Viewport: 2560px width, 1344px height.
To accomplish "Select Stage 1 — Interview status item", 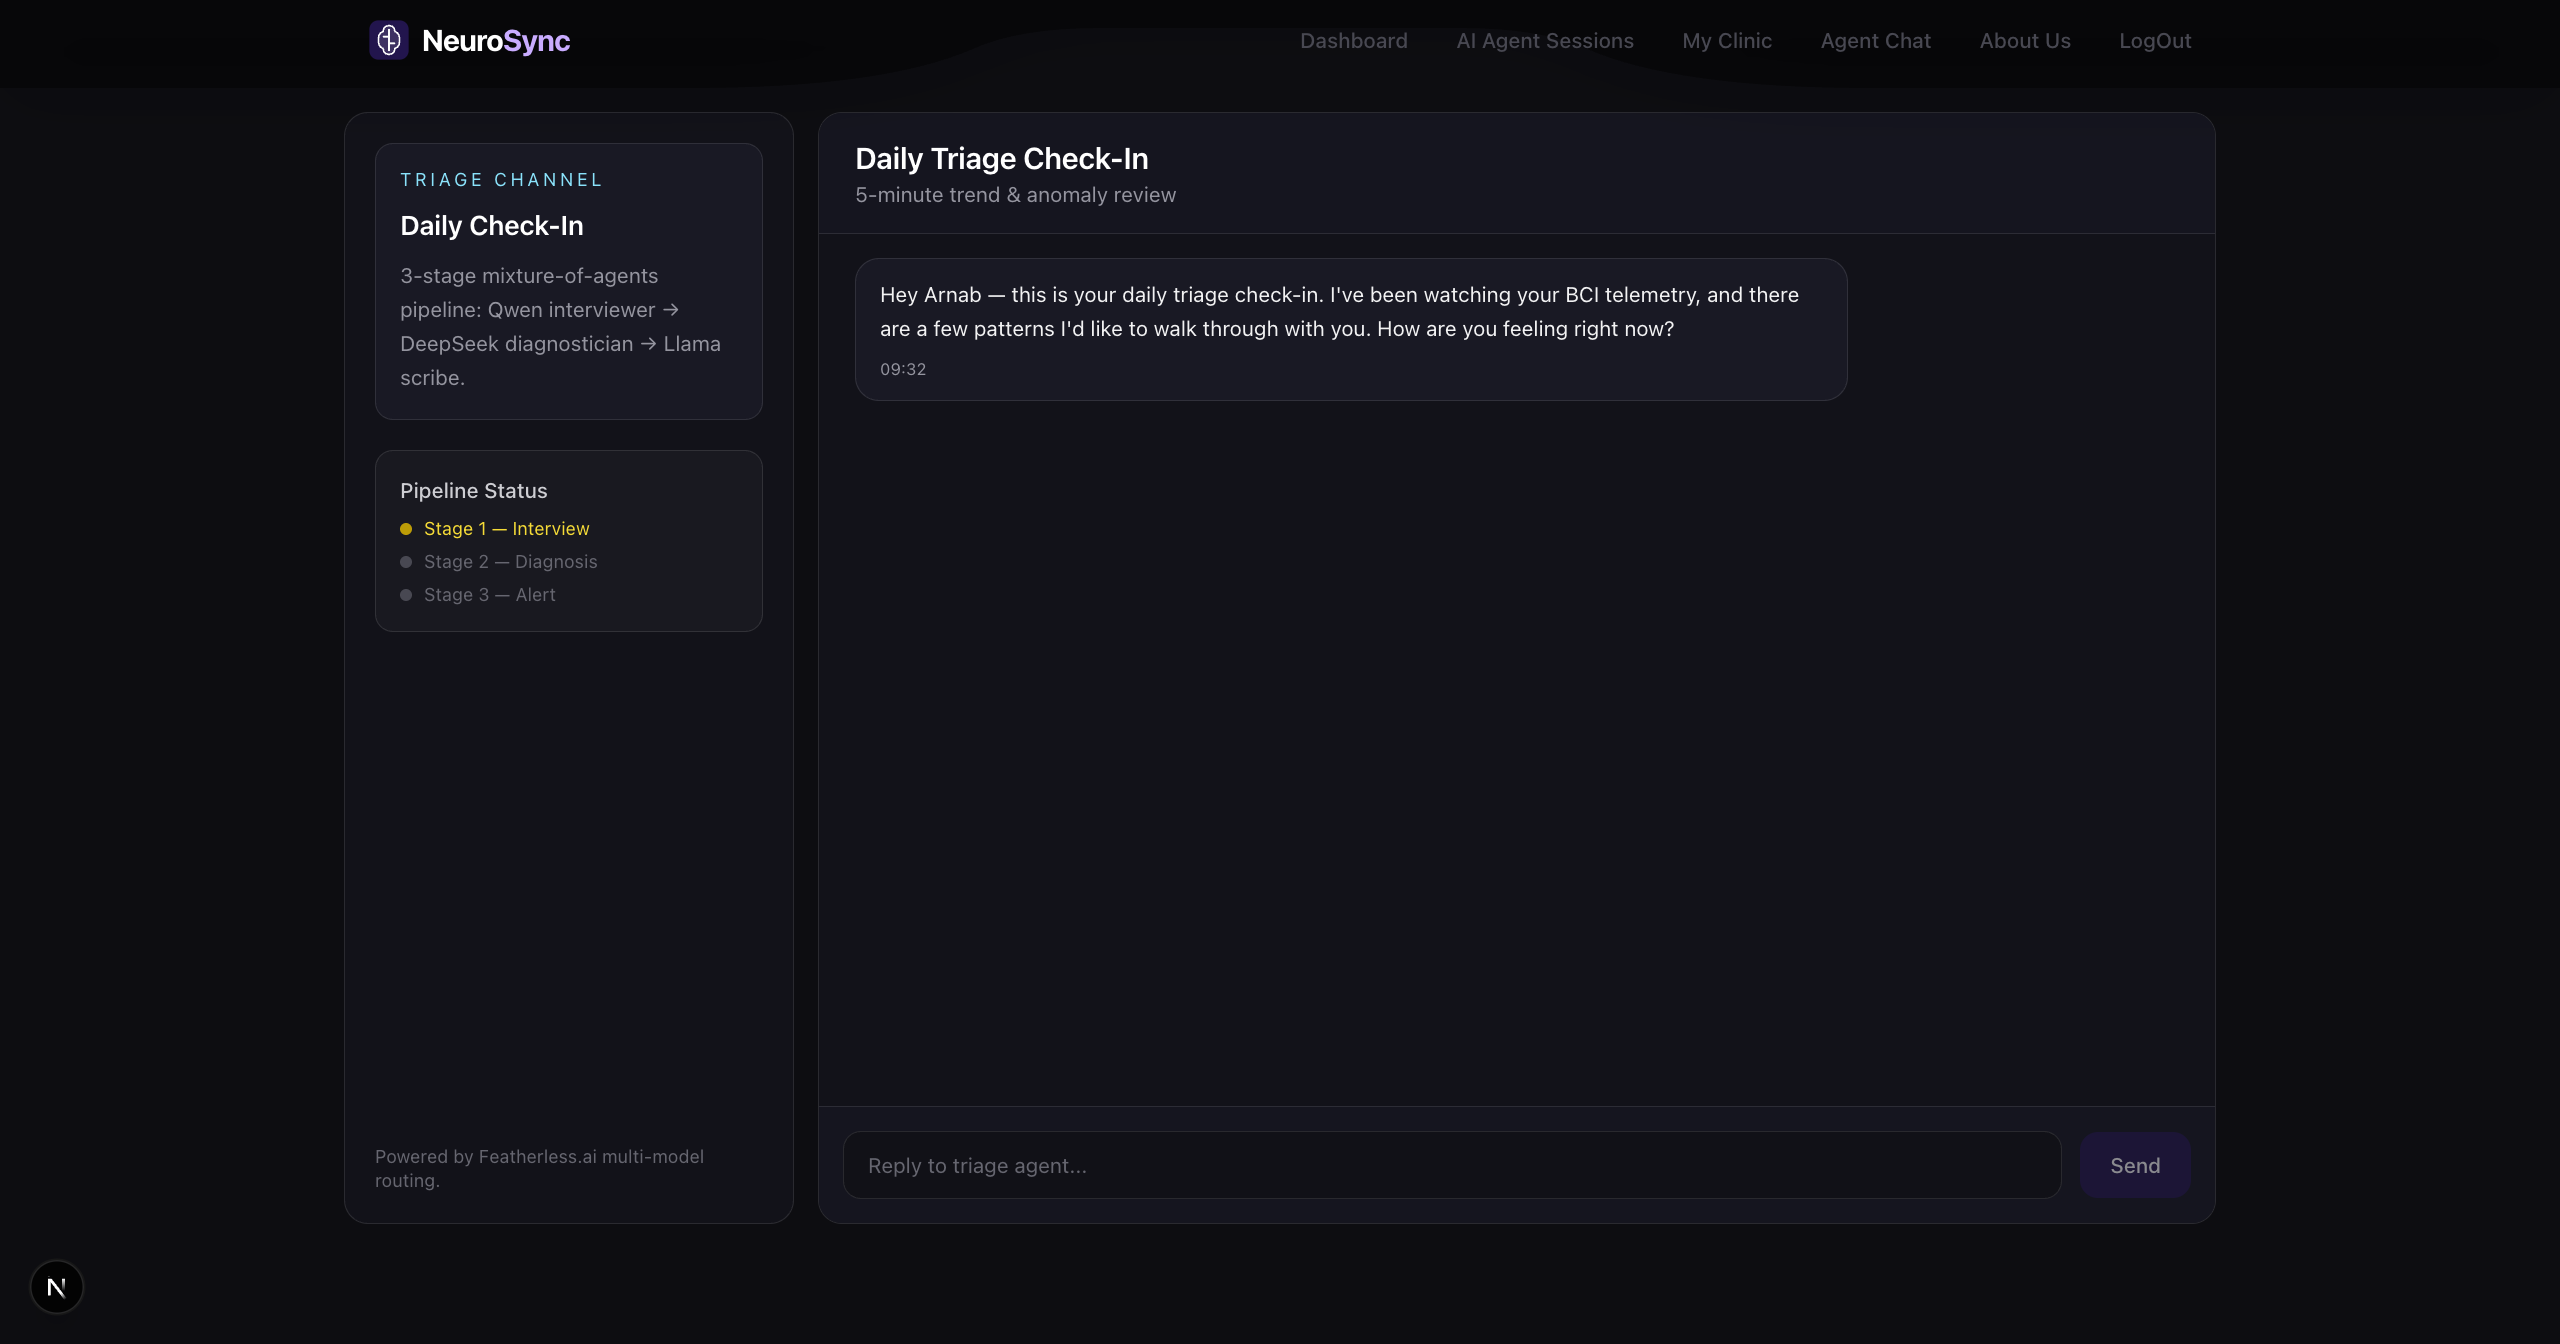I will [506, 529].
